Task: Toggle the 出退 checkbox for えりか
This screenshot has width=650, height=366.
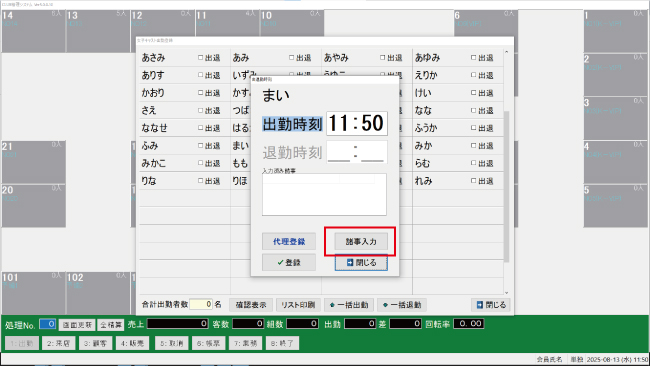Action: pyautogui.click(x=473, y=75)
